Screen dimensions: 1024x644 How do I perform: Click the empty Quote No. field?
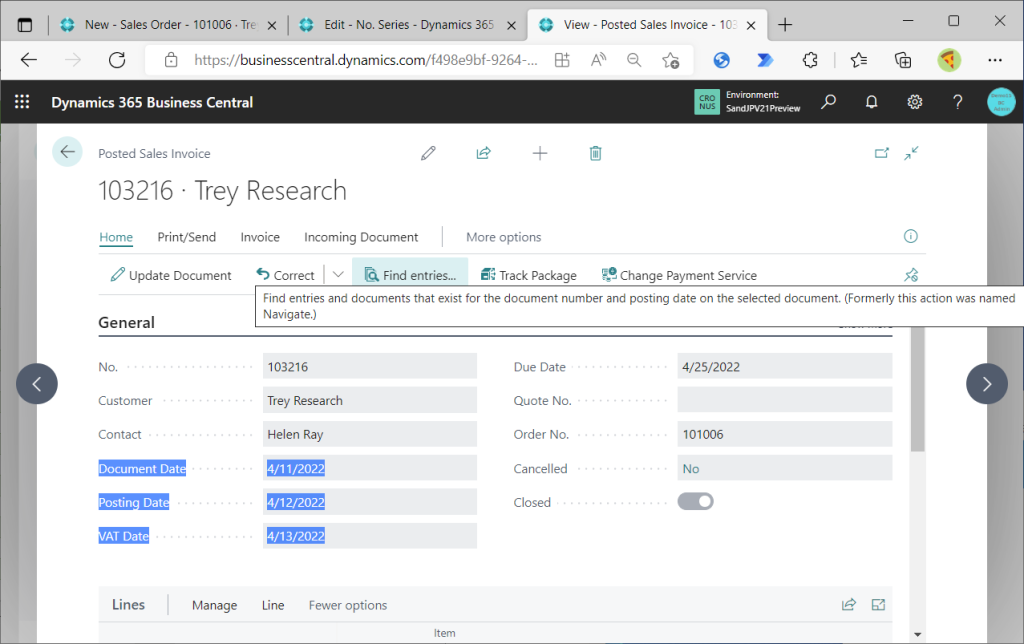784,400
